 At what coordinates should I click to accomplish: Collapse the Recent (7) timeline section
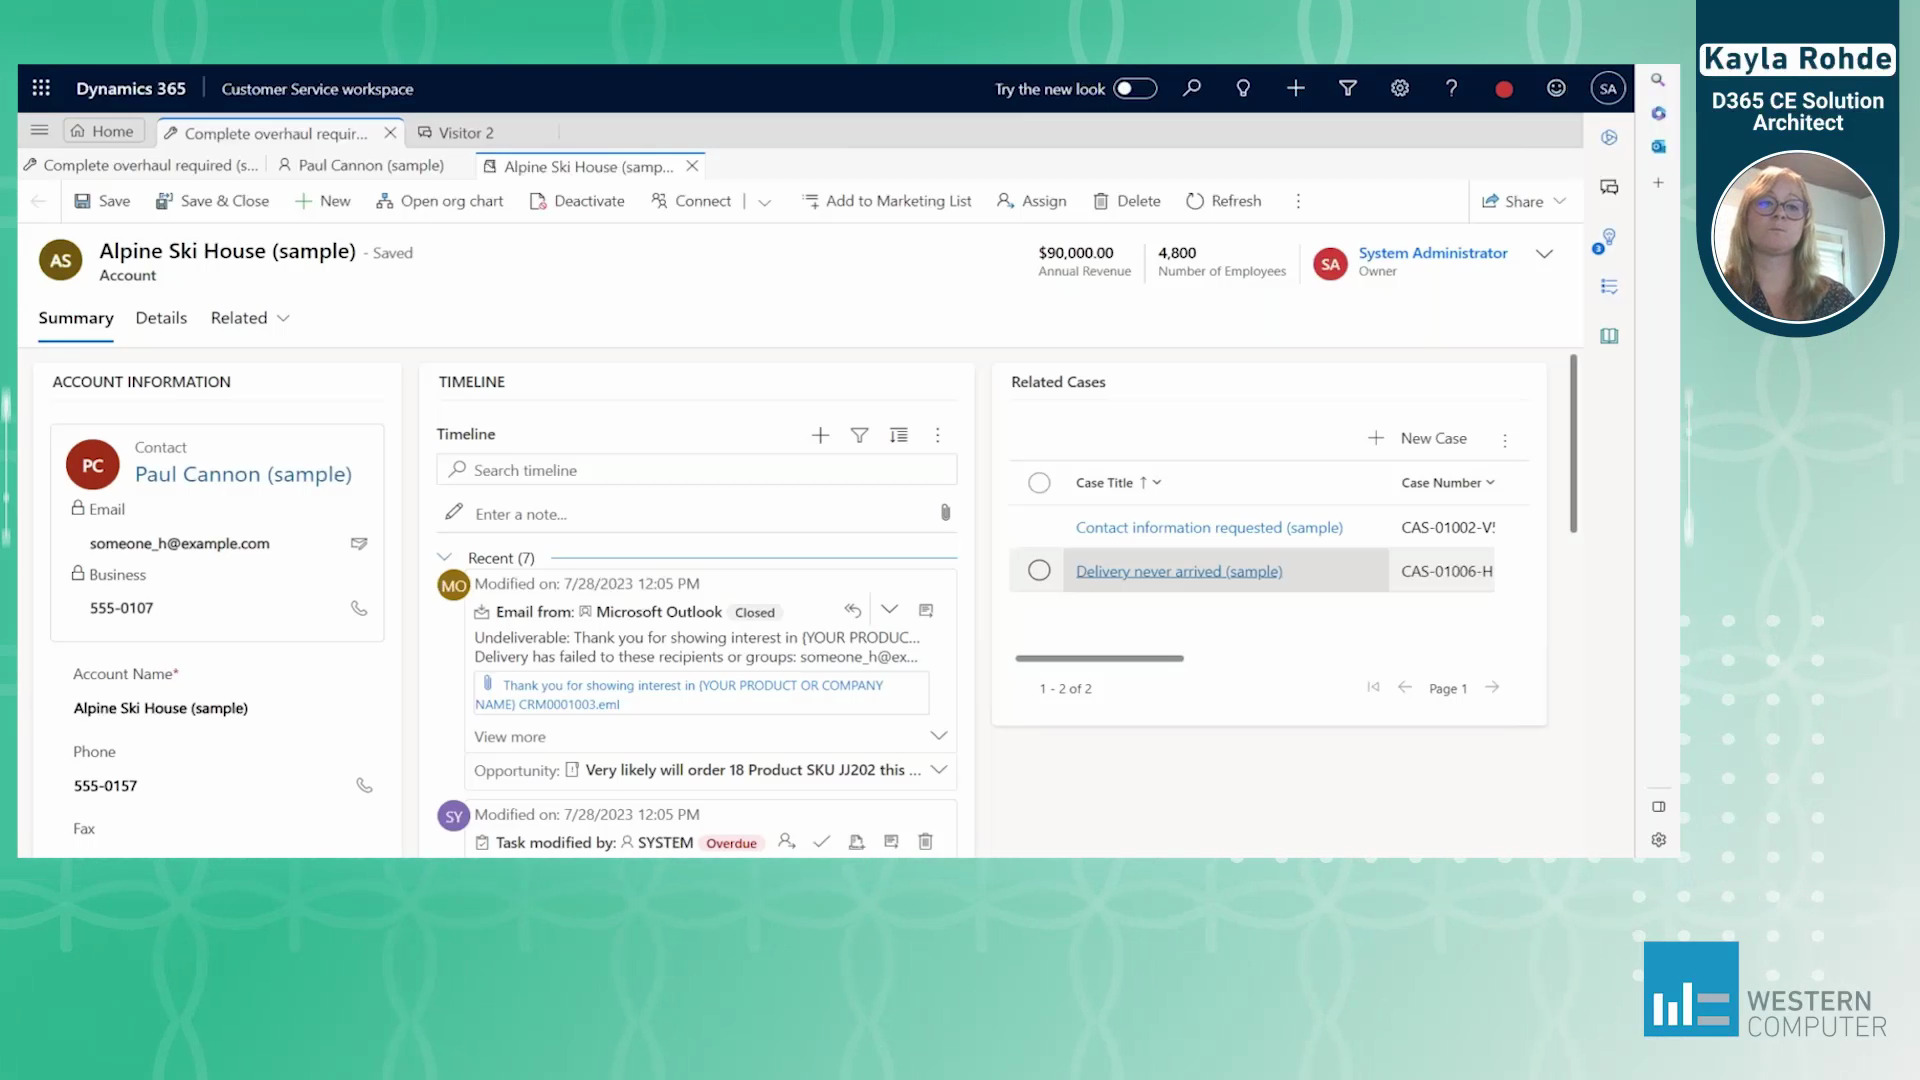(444, 557)
